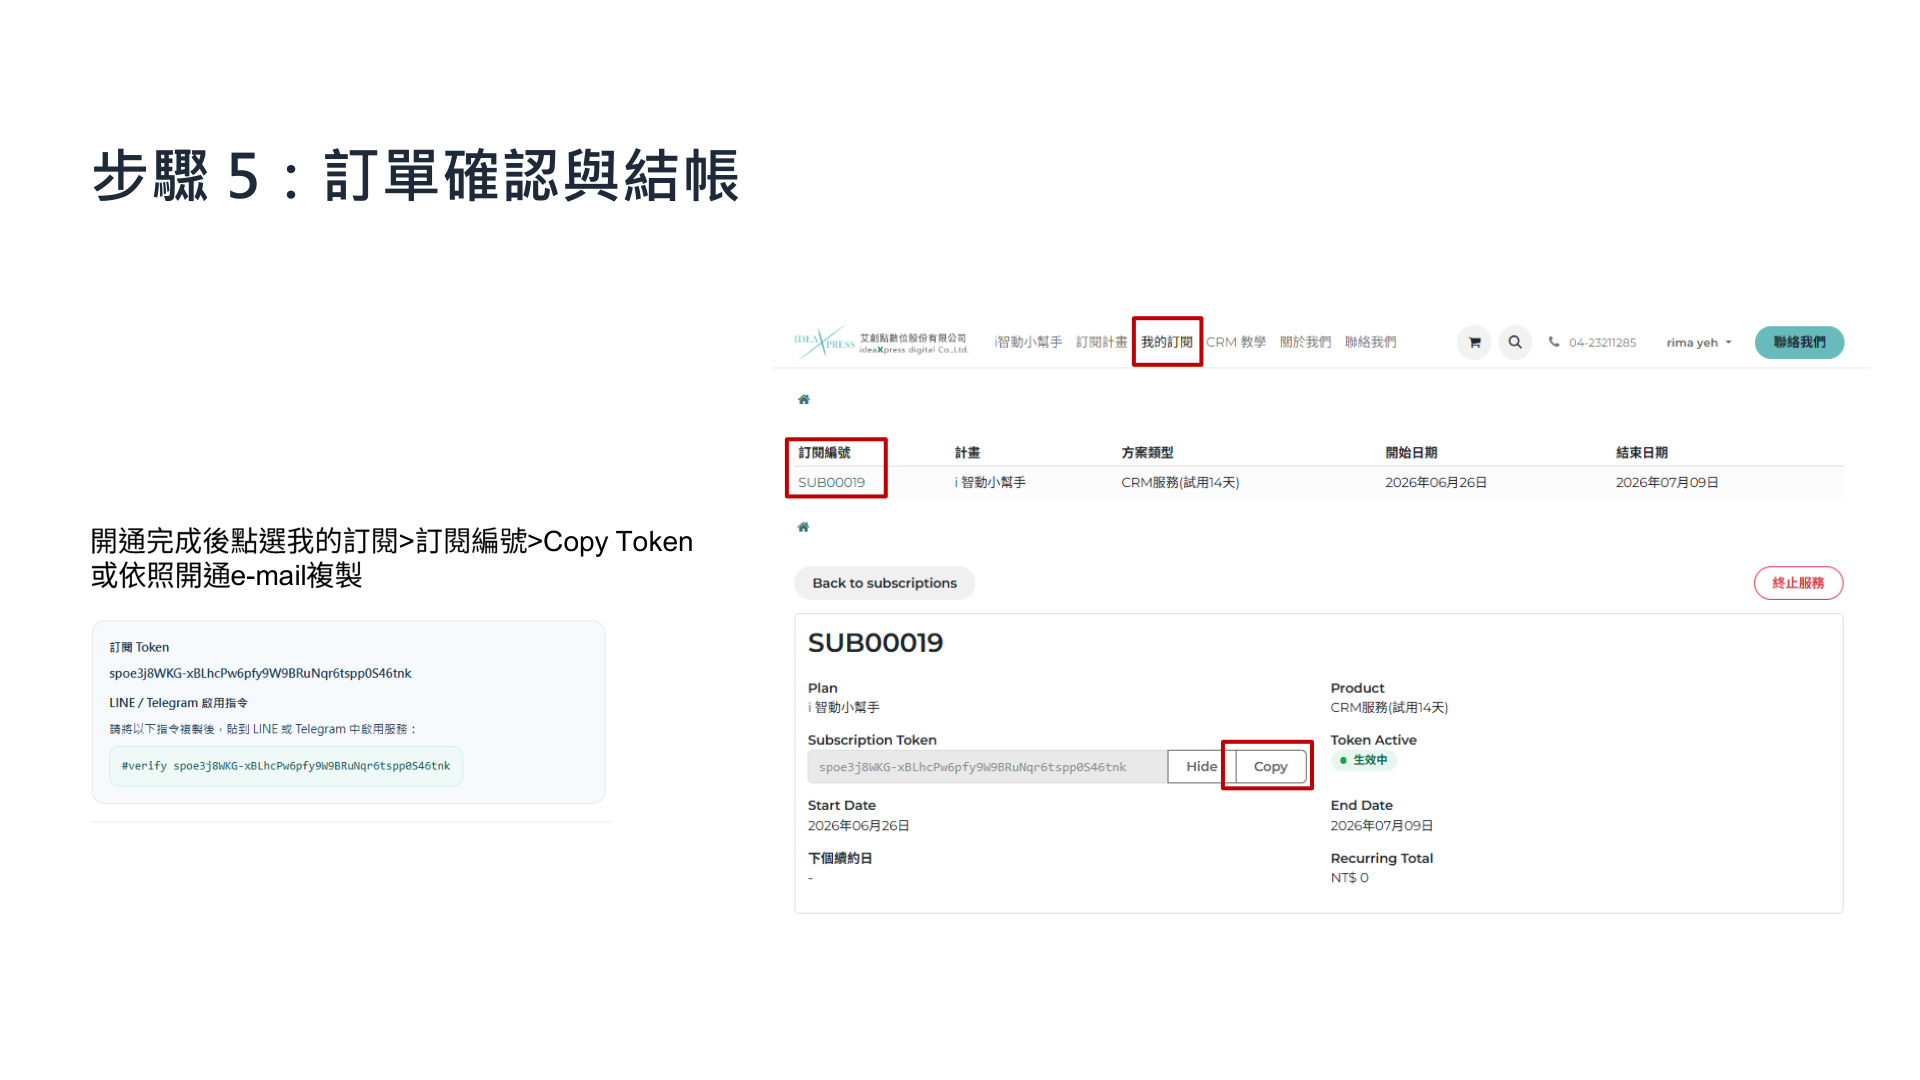
Task: Click the ideaXpress logo
Action: pyautogui.click(x=881, y=342)
